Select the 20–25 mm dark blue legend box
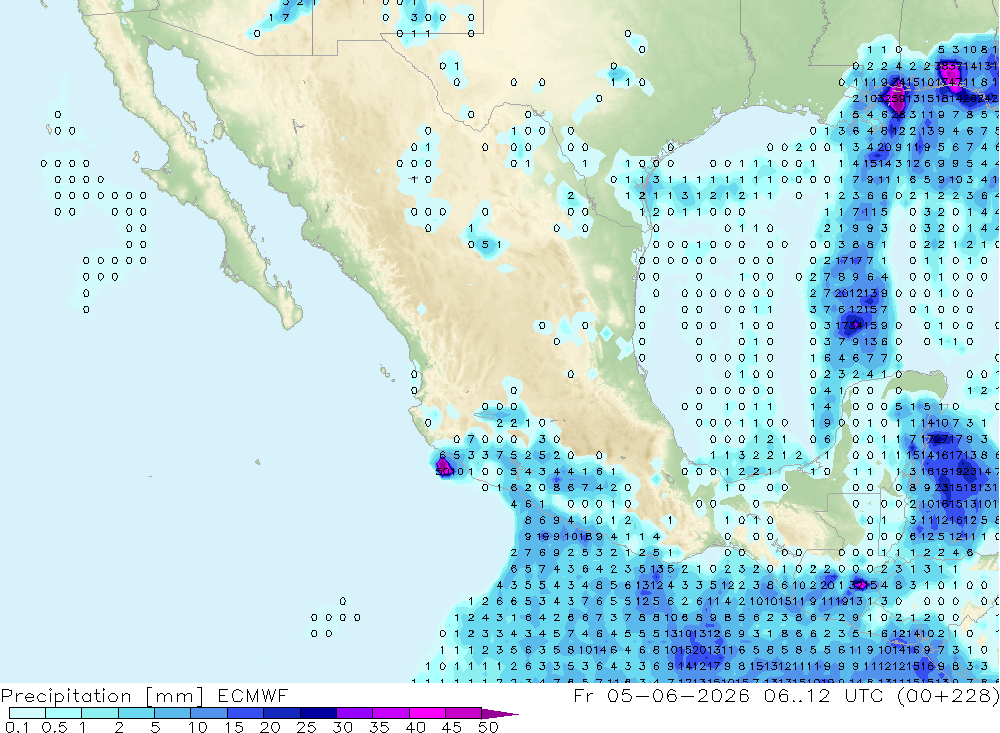 282,713
